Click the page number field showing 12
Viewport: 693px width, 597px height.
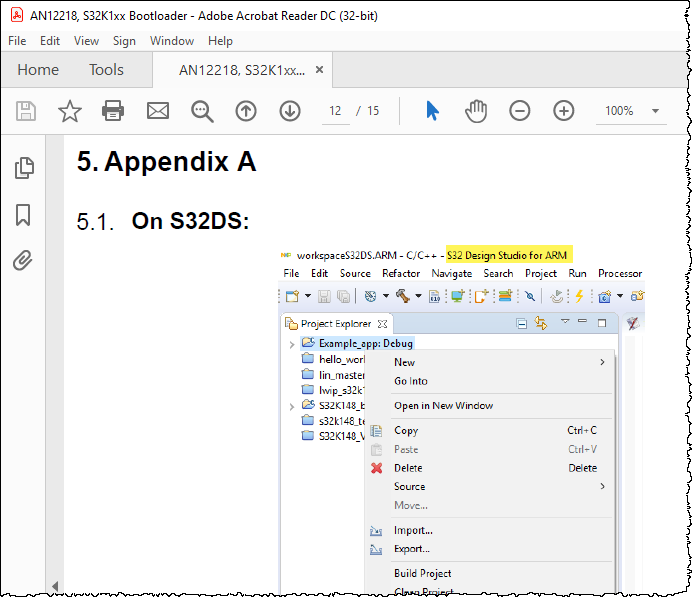click(335, 111)
